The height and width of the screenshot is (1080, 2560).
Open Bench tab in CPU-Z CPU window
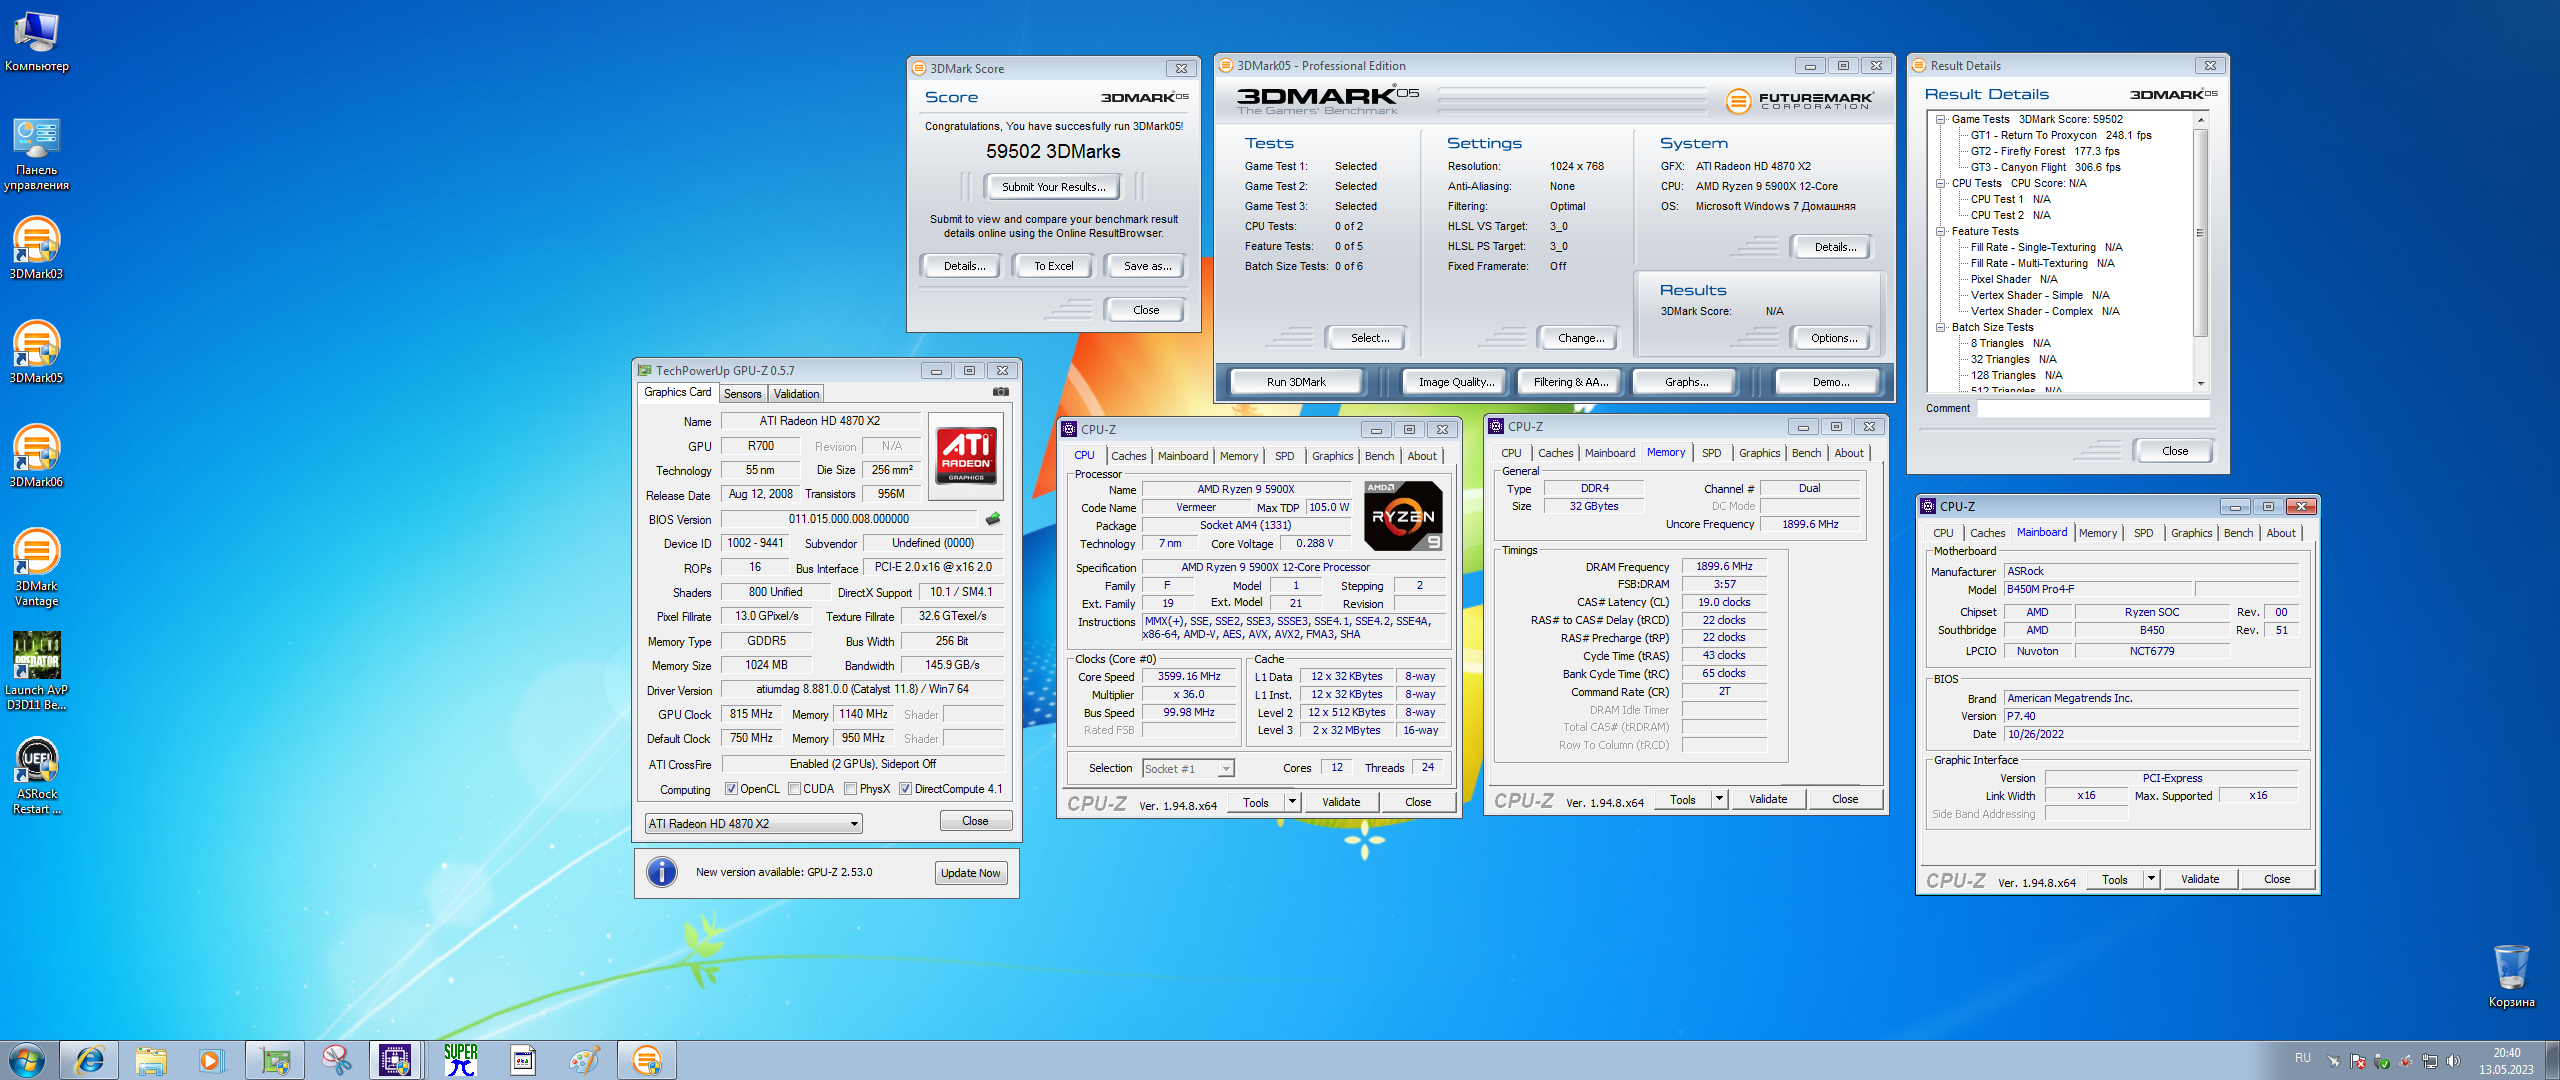(1379, 456)
